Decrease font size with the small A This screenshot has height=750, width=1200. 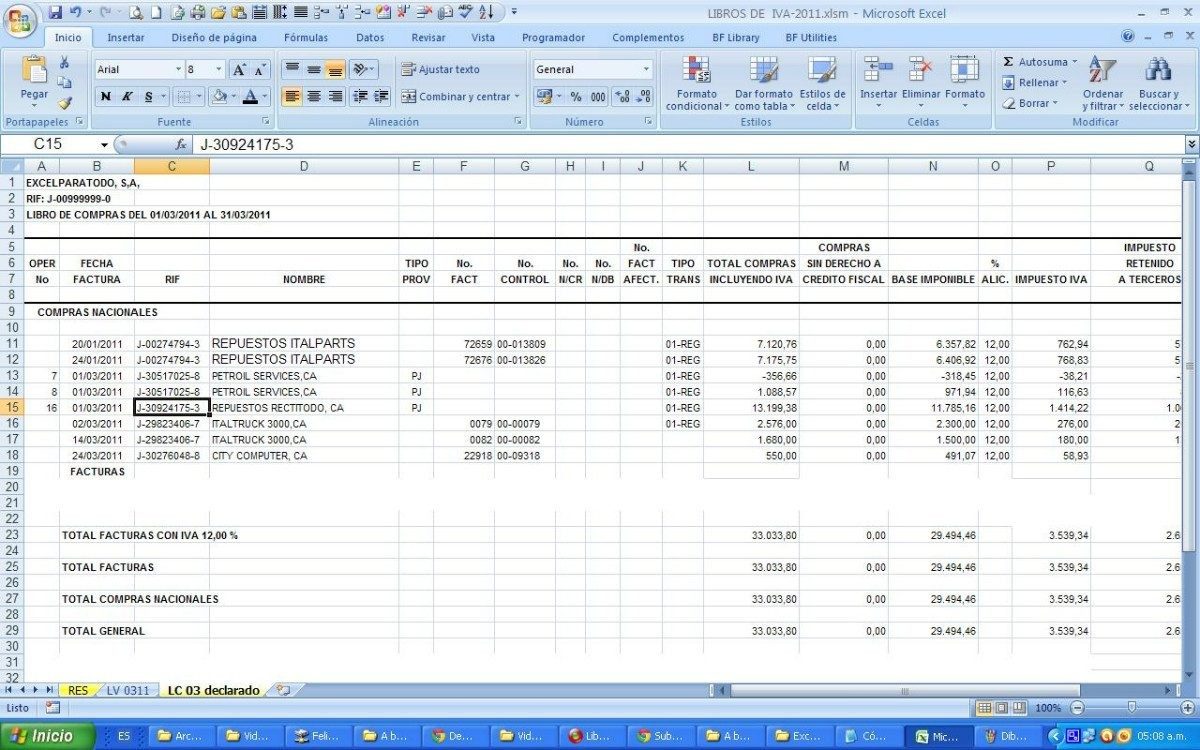260,70
